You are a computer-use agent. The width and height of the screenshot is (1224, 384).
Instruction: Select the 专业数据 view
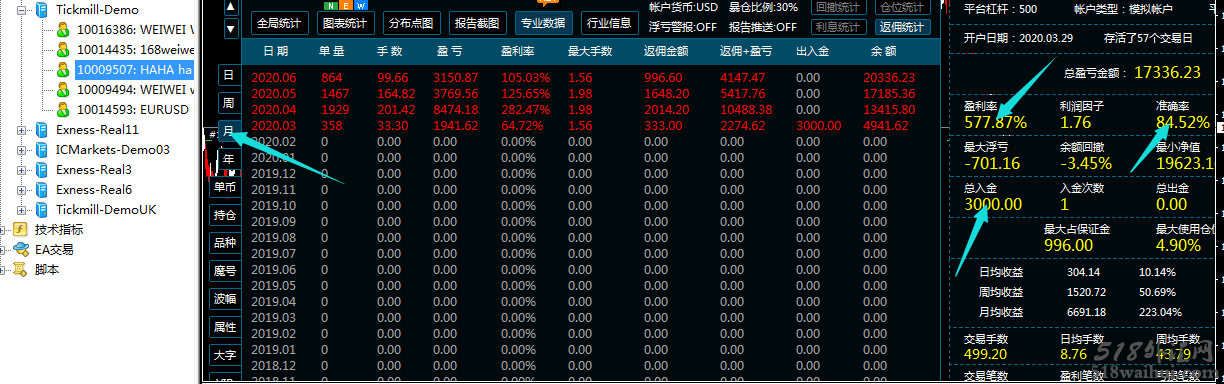click(x=543, y=23)
